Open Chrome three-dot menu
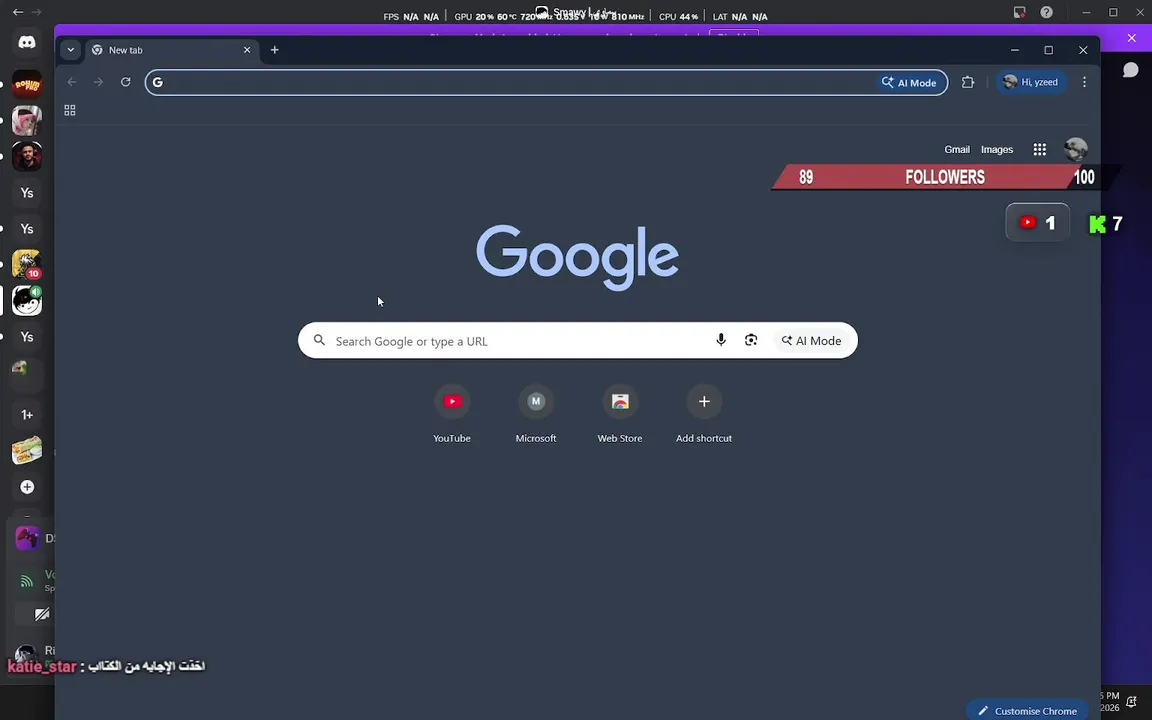This screenshot has height=720, width=1152. point(1084,82)
